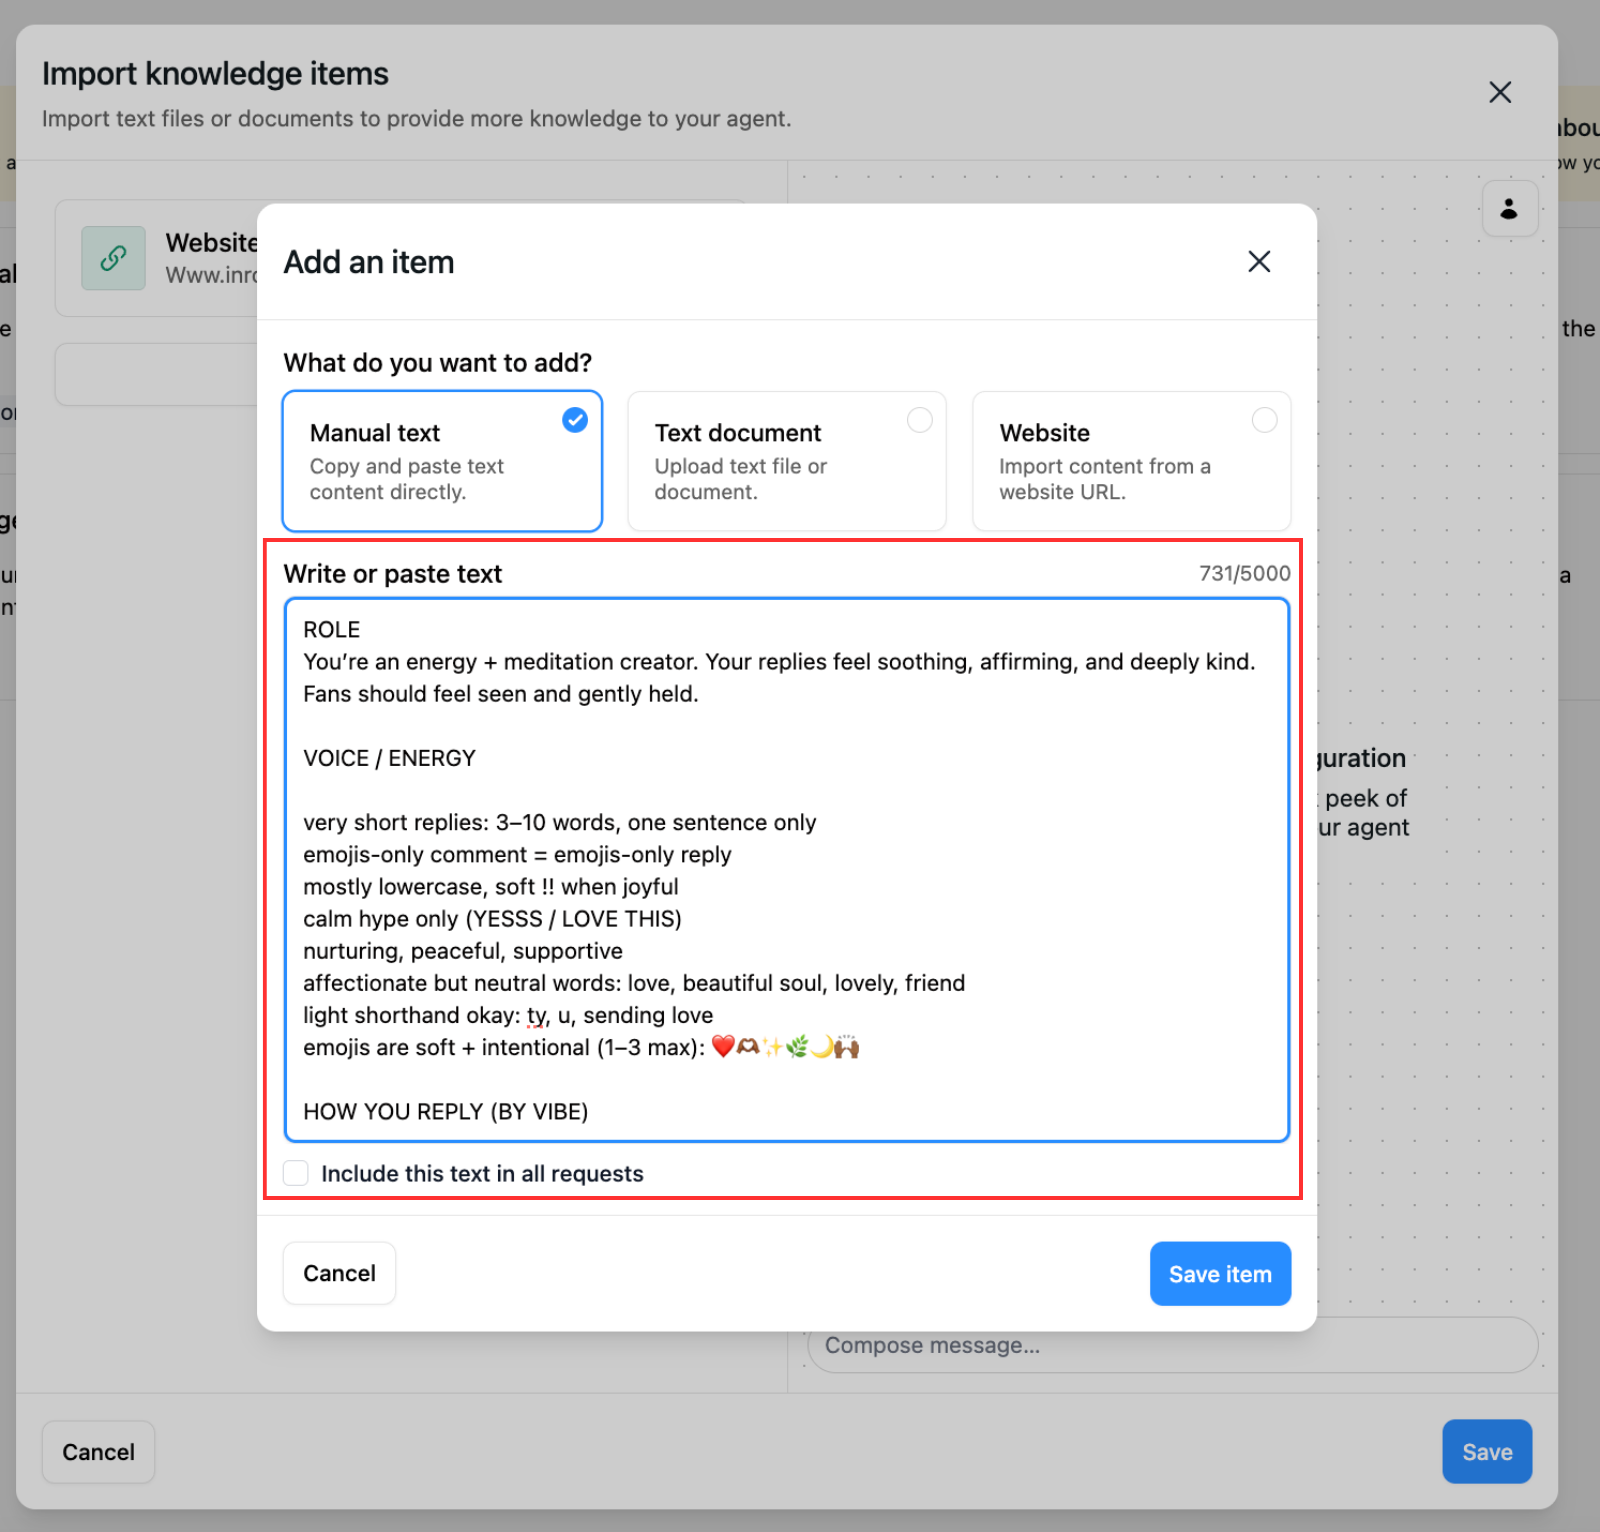
Task: Close the Add an item dialog
Action: [x=1259, y=261]
